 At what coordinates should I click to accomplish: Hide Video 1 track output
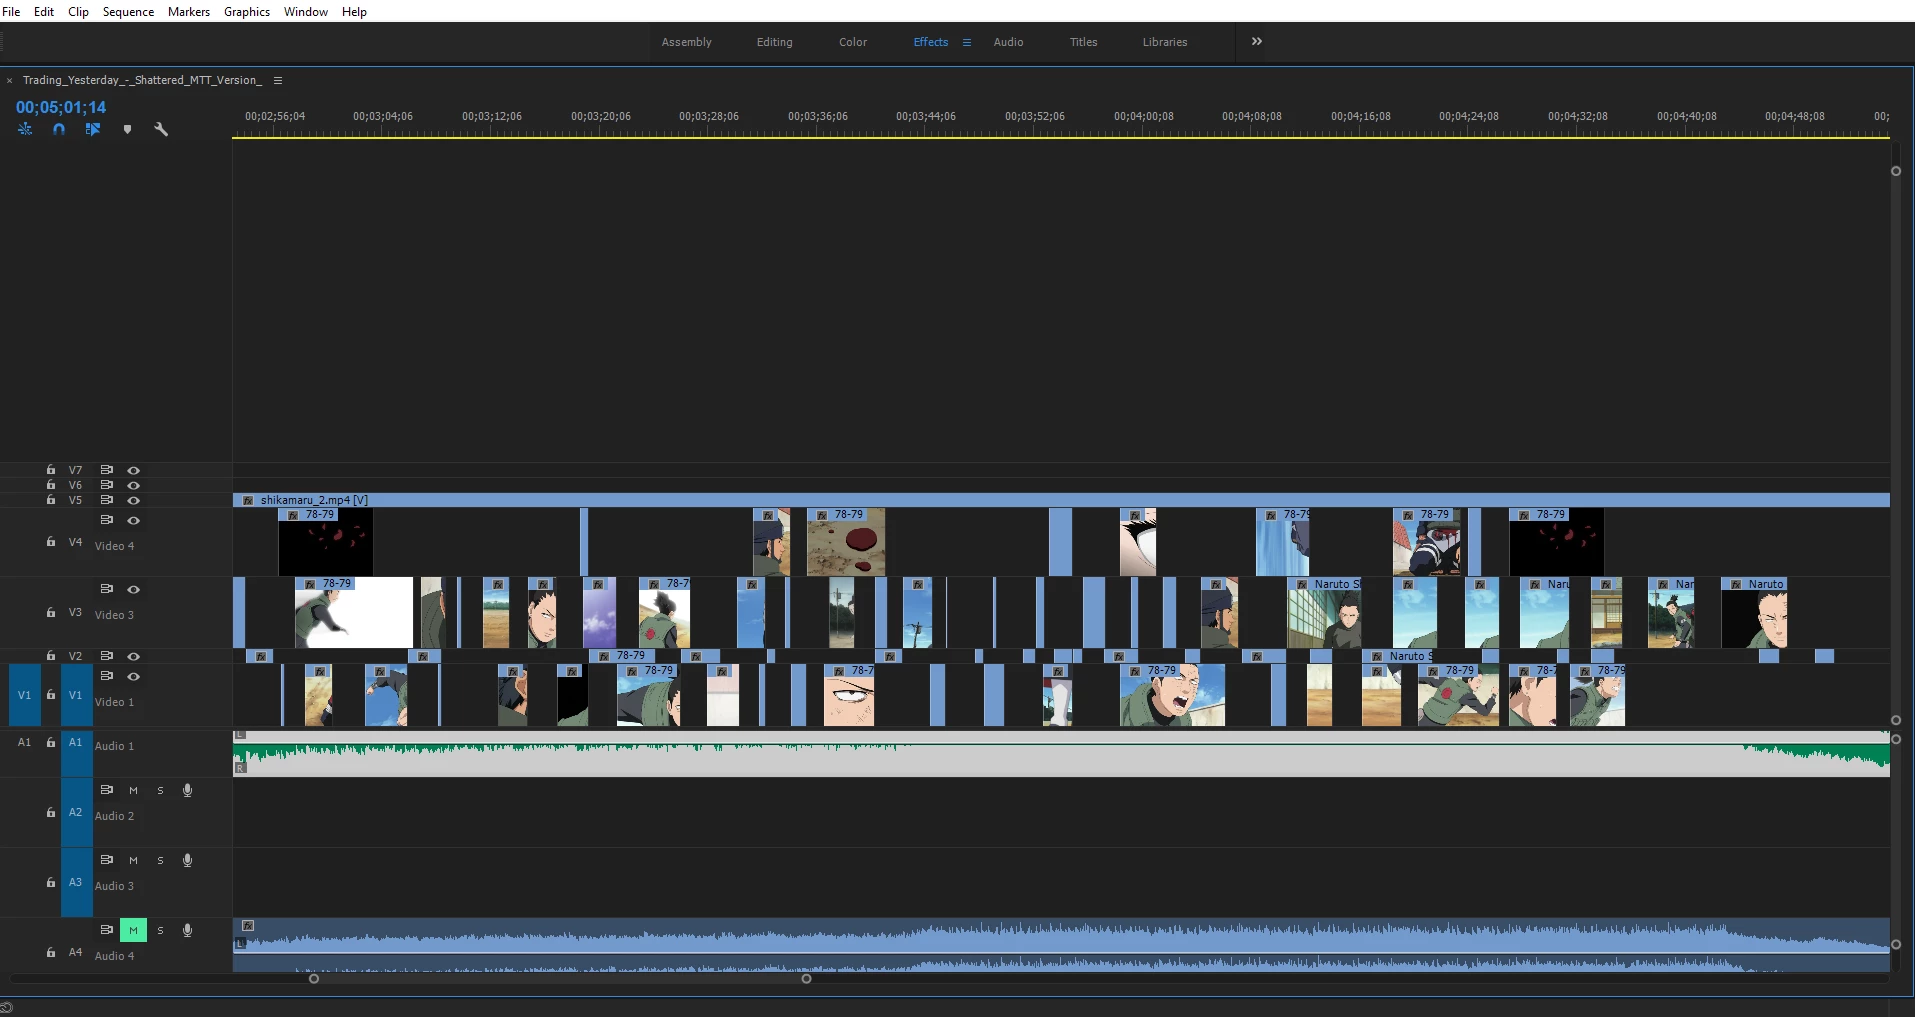(x=133, y=676)
